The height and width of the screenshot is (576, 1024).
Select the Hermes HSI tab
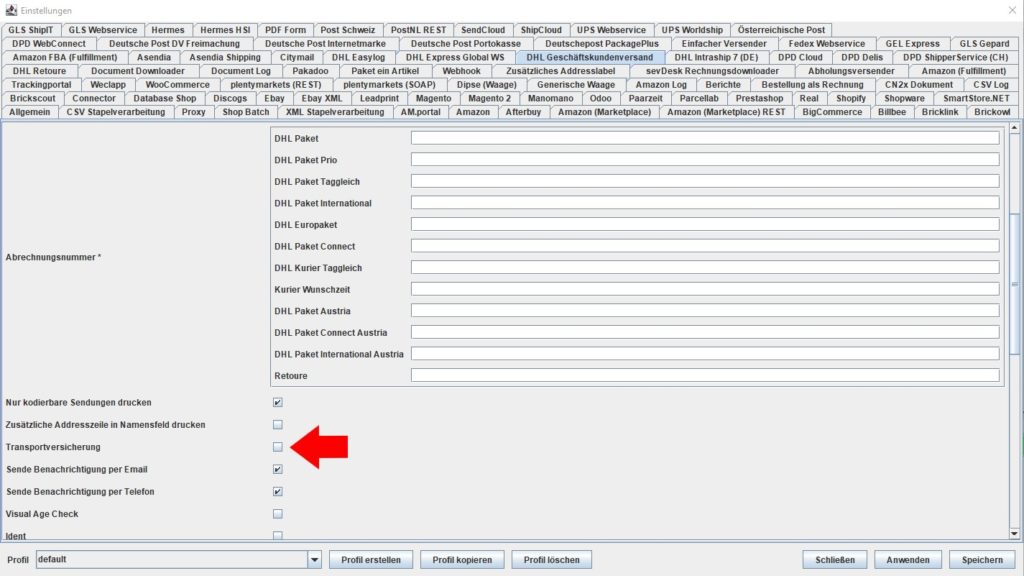[x=225, y=30]
